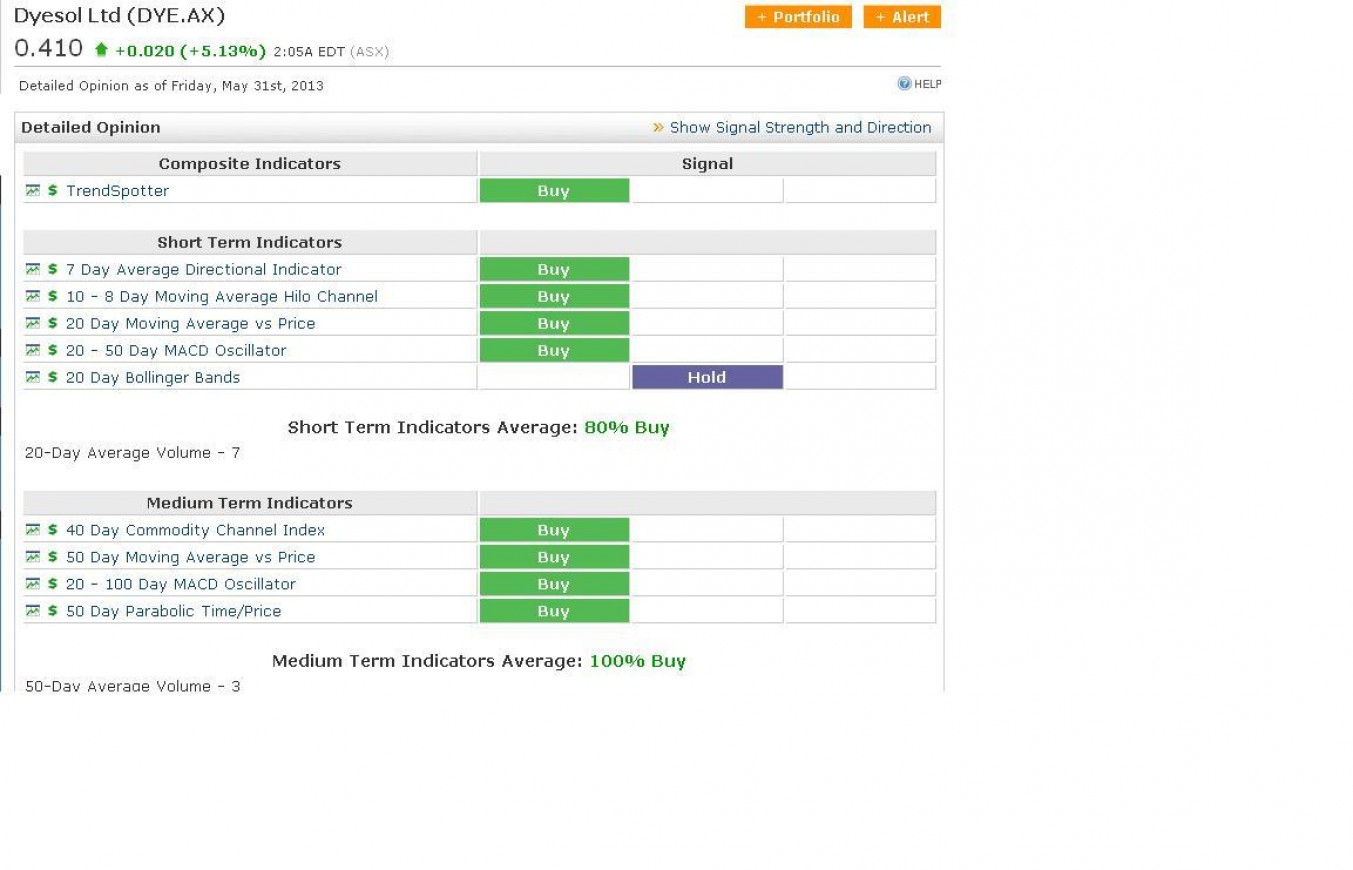Click the 80% Buy short term average
The width and height of the screenshot is (1353, 870).
click(627, 427)
